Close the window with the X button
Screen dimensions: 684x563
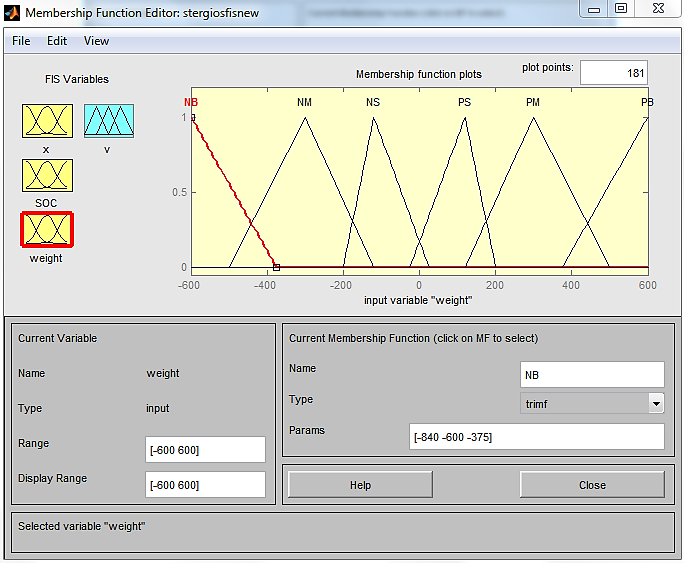point(658,8)
